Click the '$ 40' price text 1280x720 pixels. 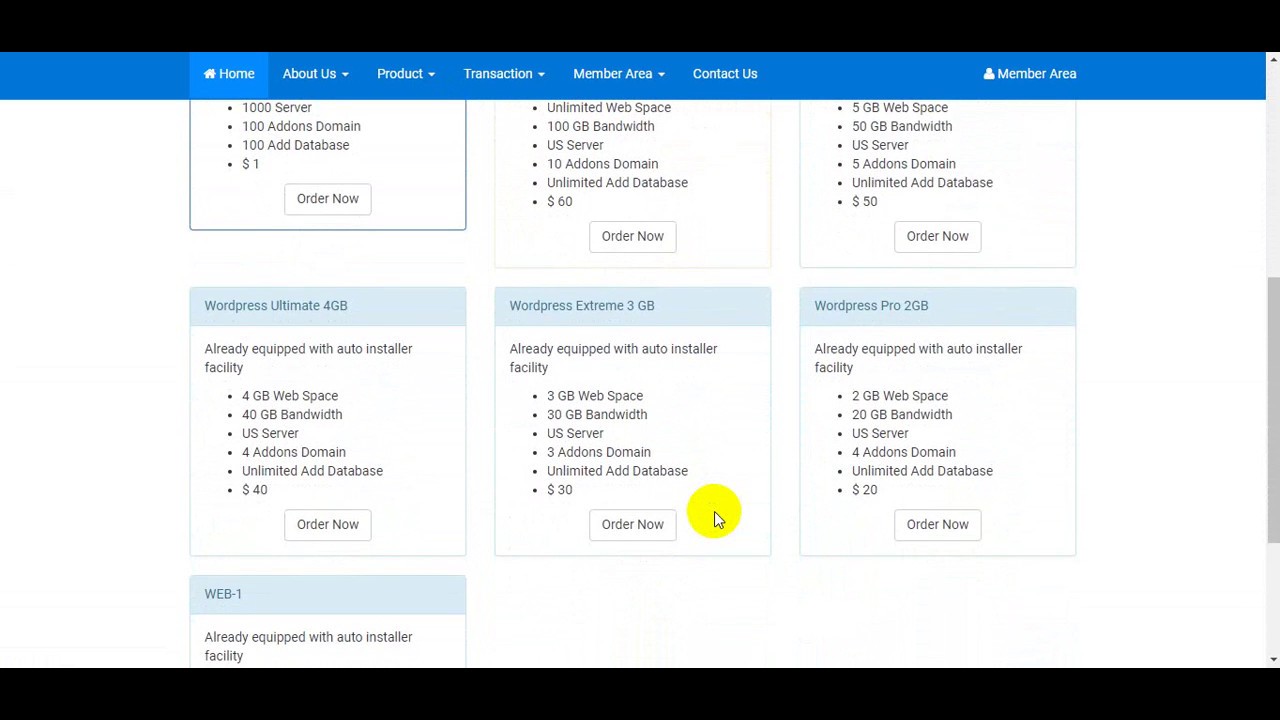click(254, 490)
